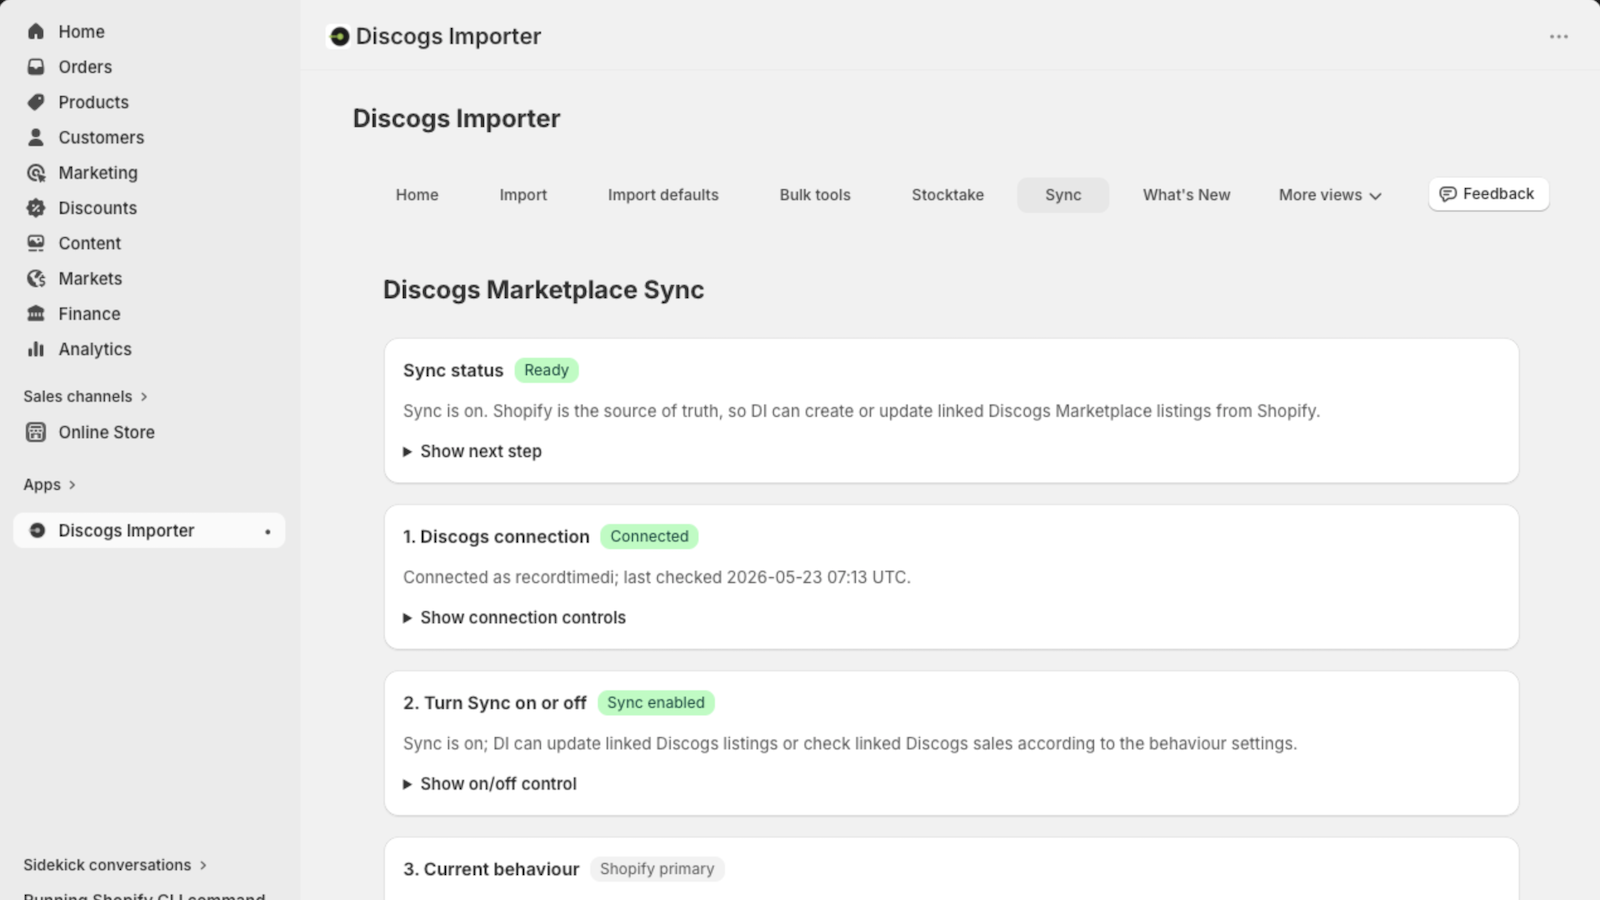
Task: Click the Discogs Importer icon in the sidebar
Action: (x=37, y=531)
